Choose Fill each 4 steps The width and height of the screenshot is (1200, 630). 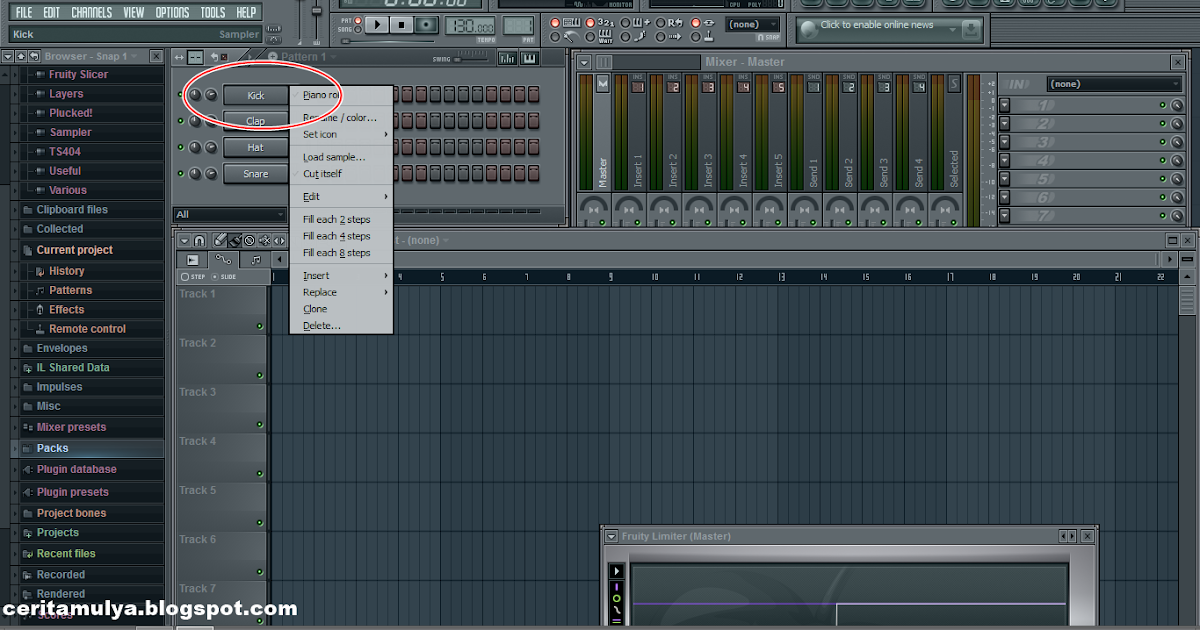tap(341, 236)
